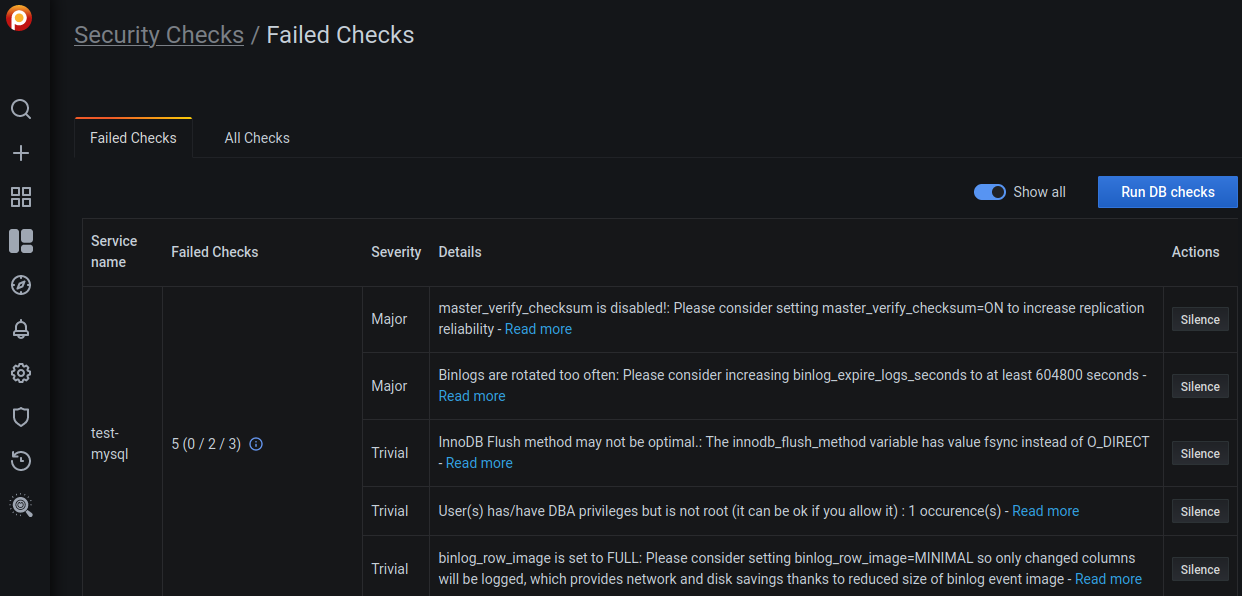Open the Alerting bell icon
This screenshot has width=1242, height=596.
(x=20, y=329)
